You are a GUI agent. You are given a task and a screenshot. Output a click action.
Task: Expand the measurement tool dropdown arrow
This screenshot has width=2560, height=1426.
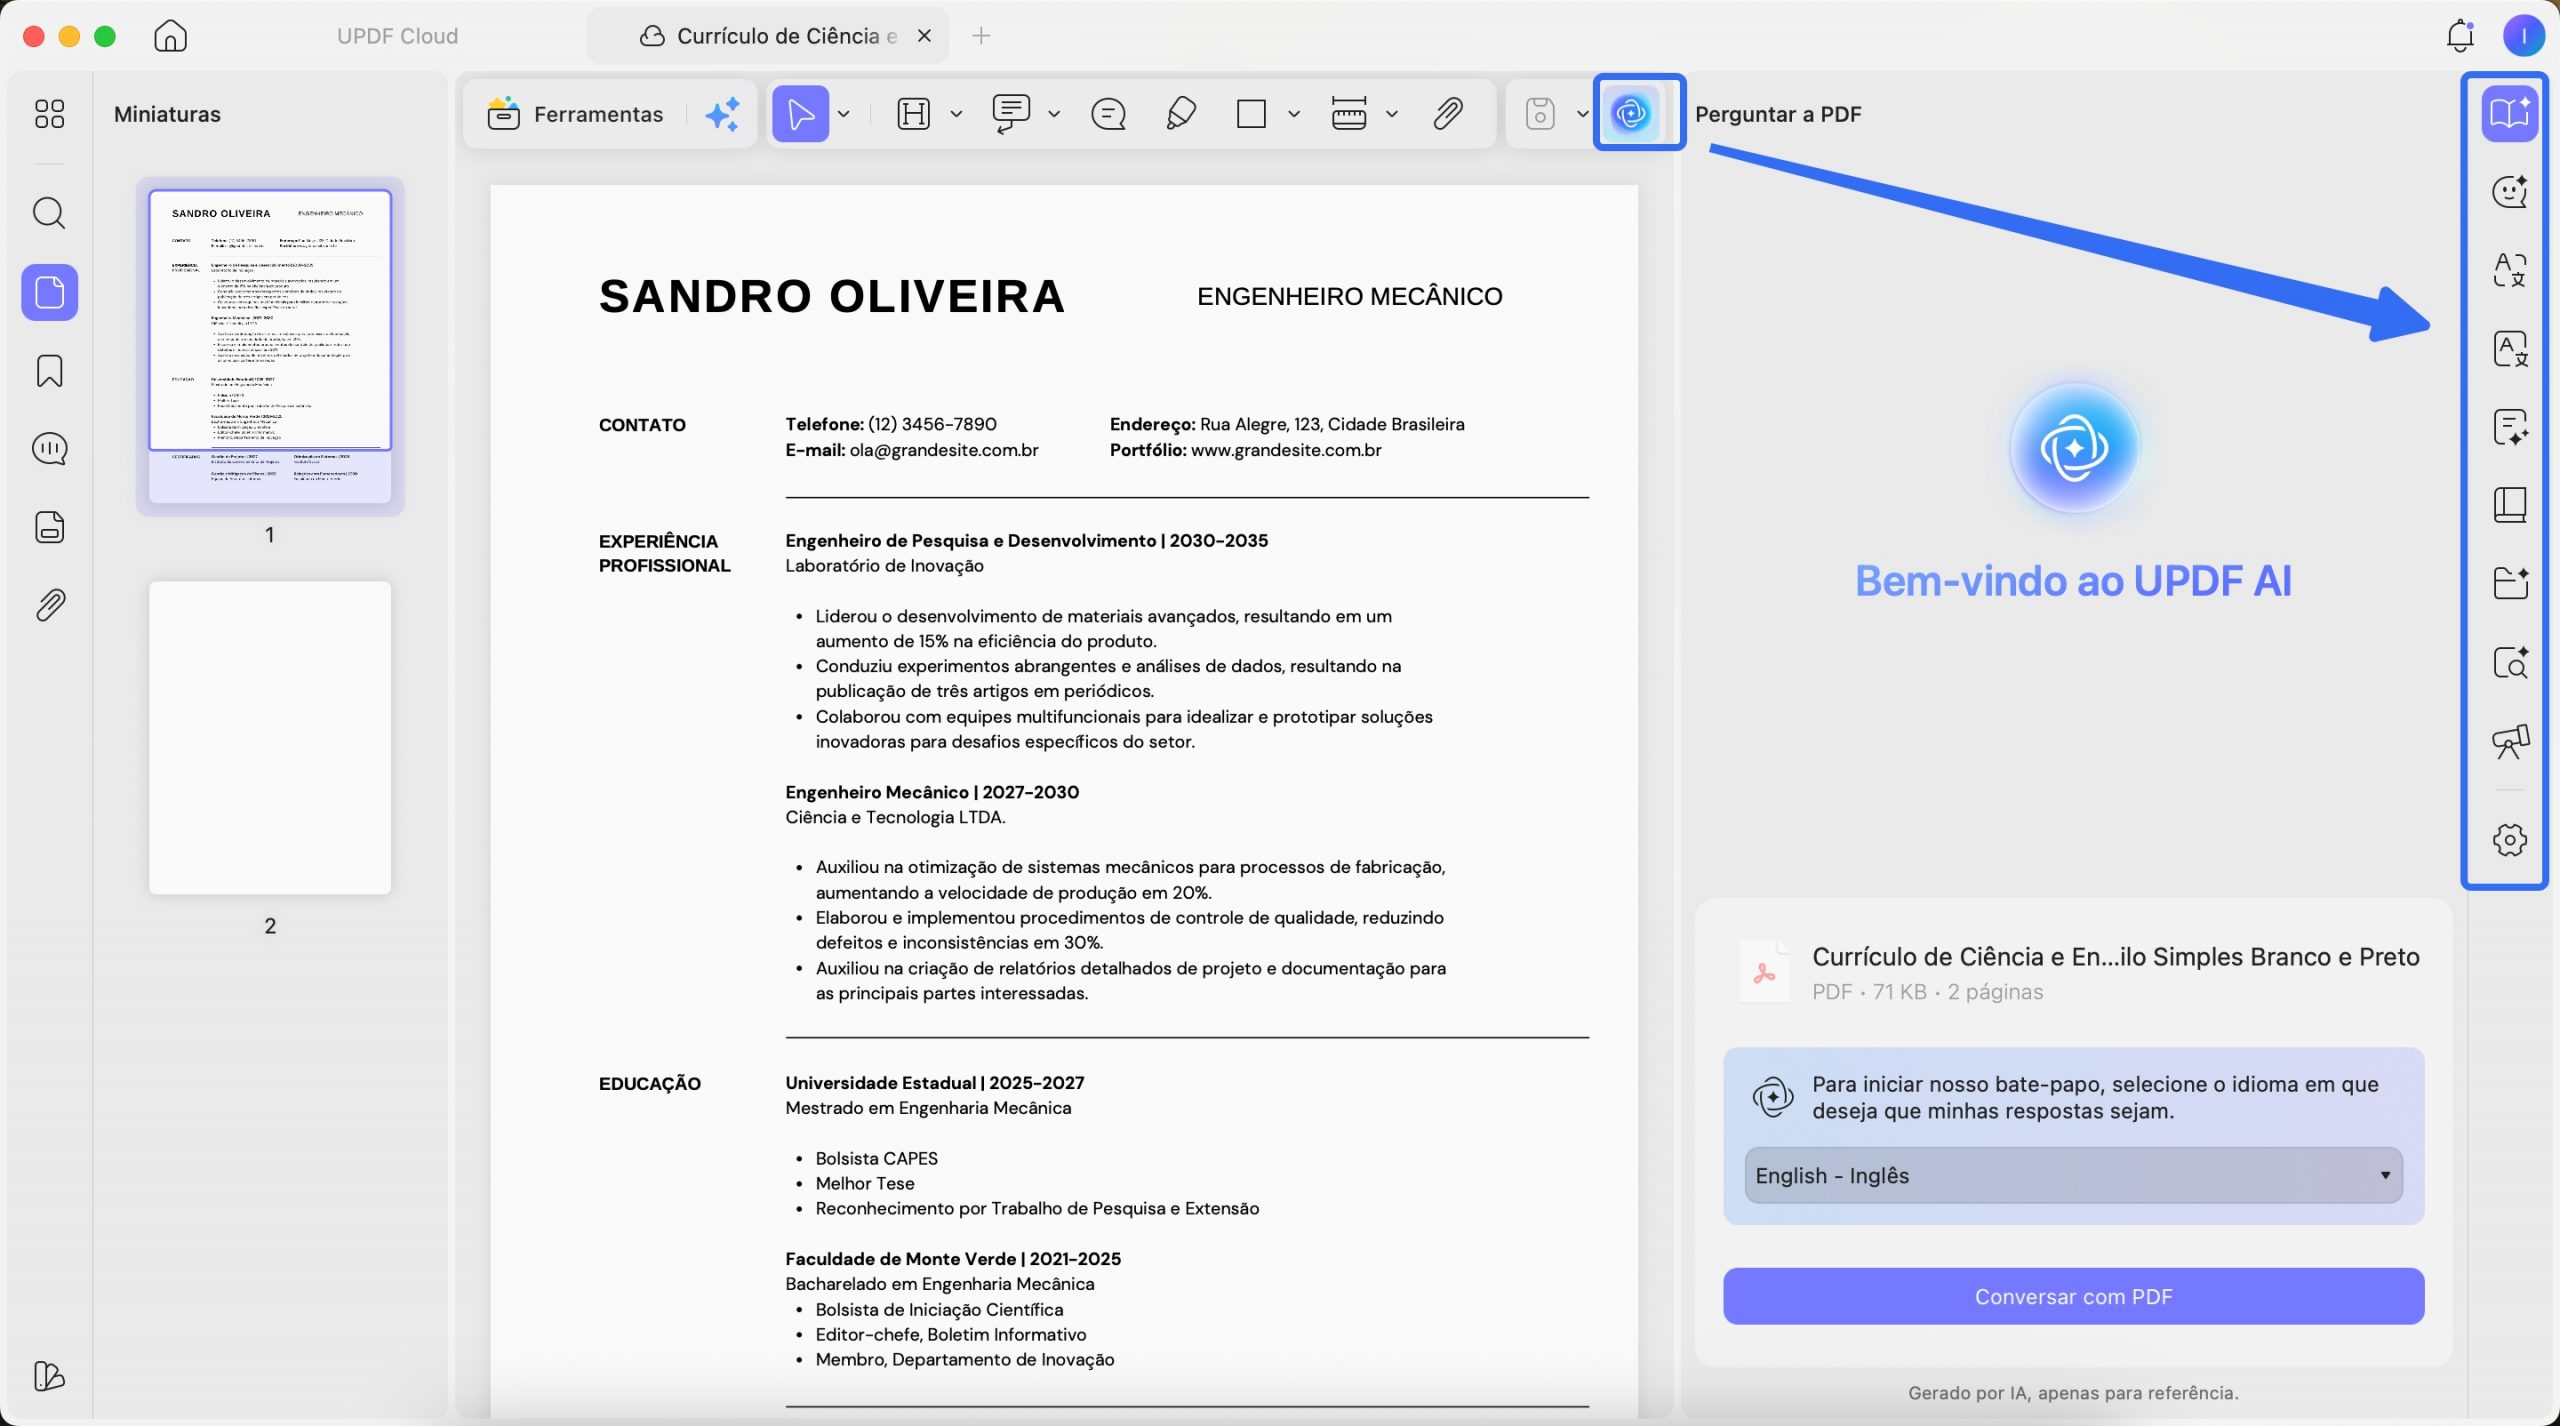(x=1391, y=114)
